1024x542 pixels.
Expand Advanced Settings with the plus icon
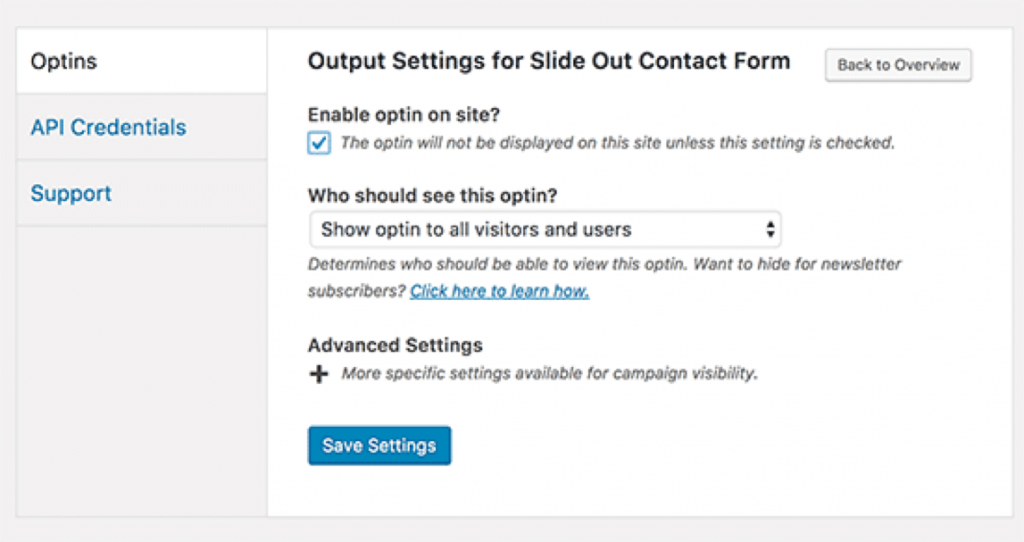[319, 374]
